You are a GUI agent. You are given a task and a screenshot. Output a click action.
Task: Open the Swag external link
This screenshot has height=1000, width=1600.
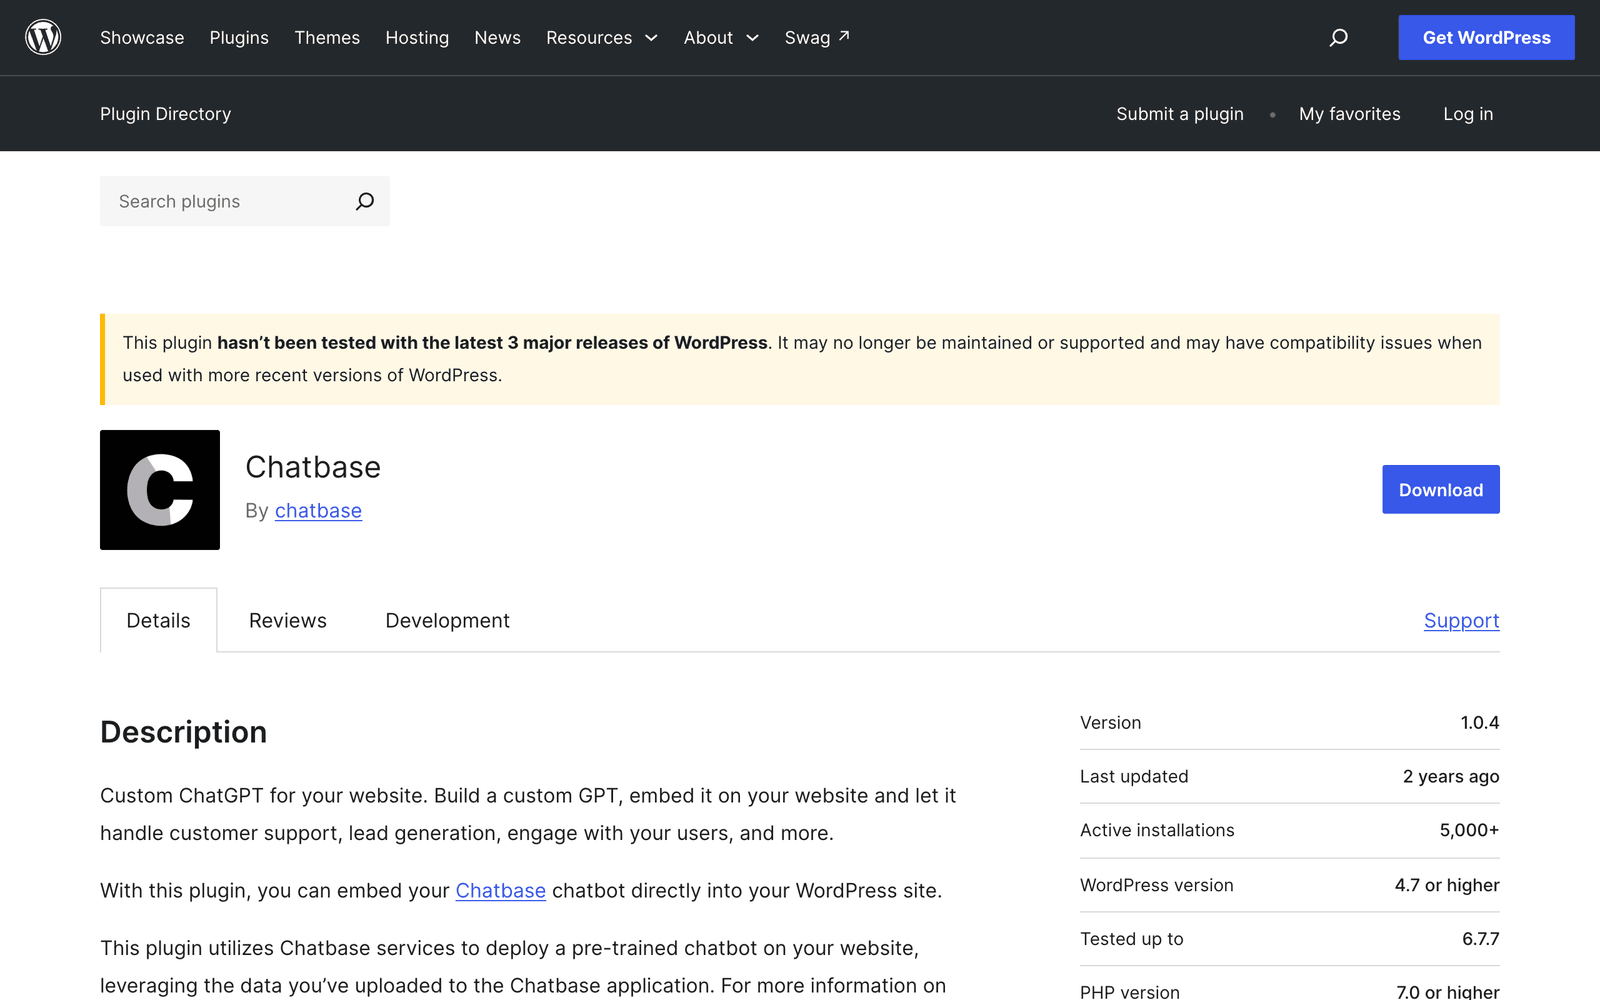pos(817,37)
